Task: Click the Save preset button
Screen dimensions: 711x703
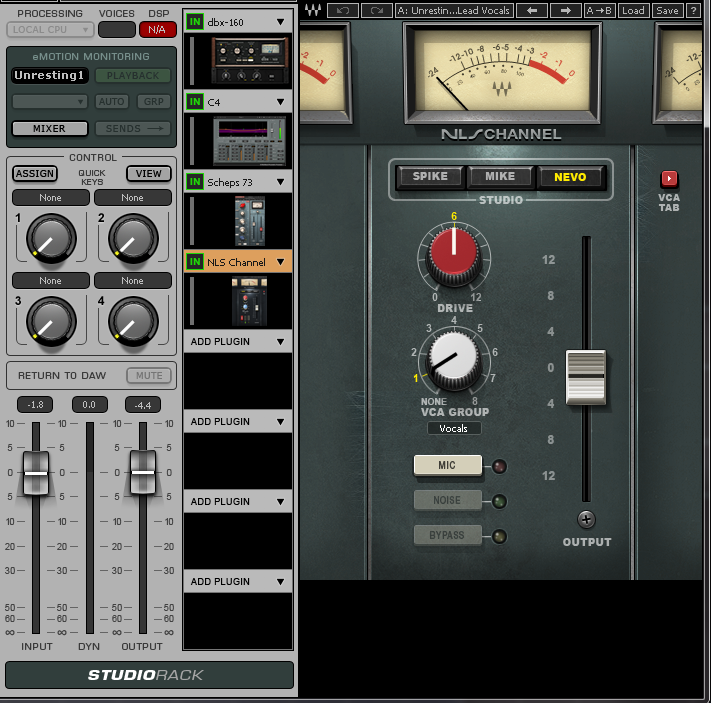Action: click(667, 10)
